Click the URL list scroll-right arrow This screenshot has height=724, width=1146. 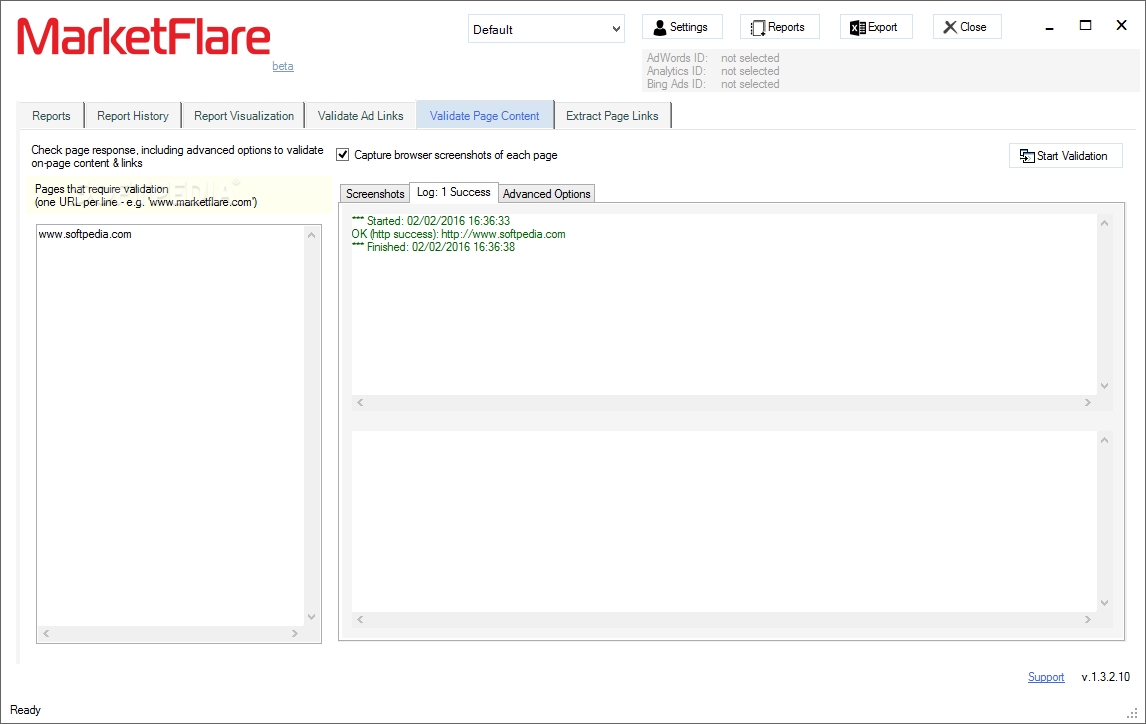(x=295, y=633)
